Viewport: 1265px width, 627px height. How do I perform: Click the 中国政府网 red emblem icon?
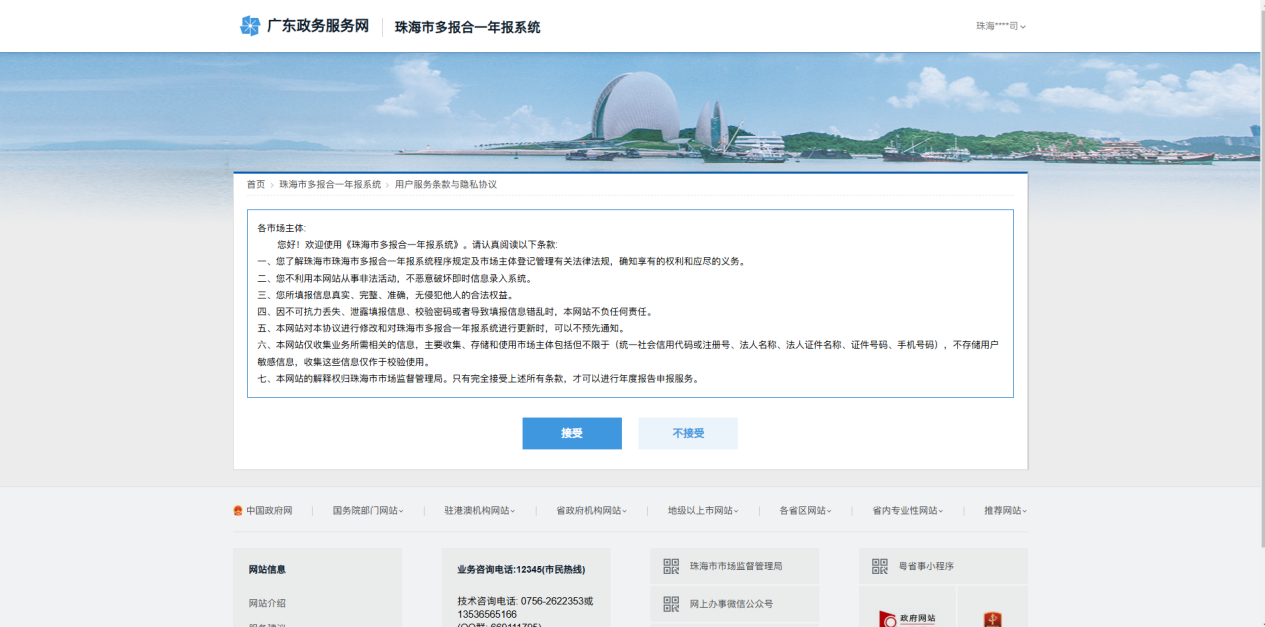[x=238, y=511]
